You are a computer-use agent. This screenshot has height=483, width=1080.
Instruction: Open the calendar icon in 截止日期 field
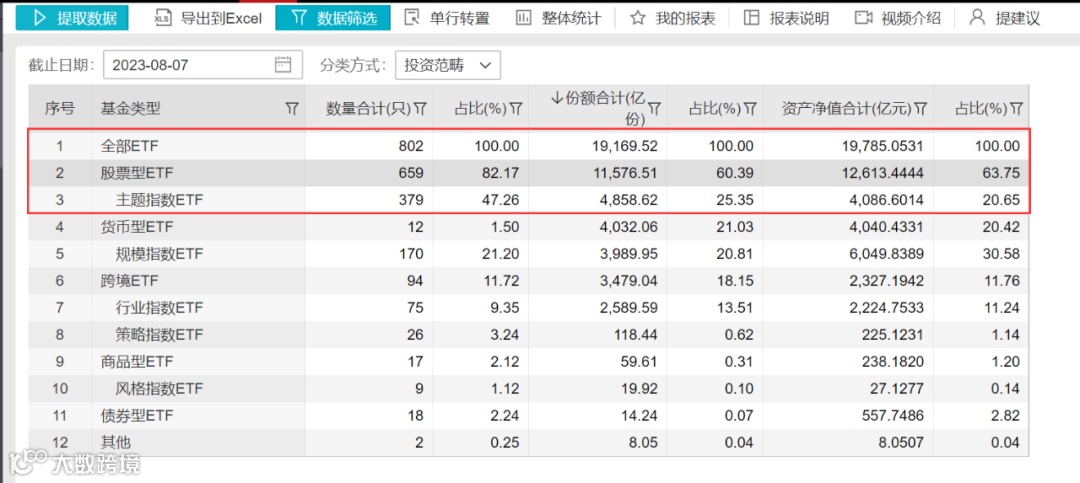283,65
